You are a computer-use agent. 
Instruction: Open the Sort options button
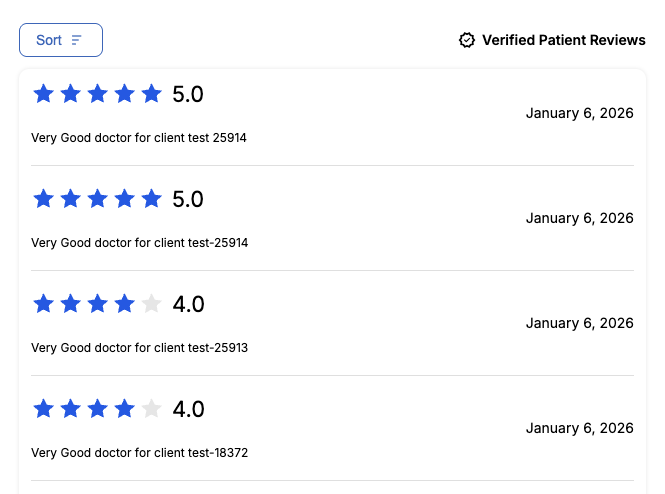(61, 40)
